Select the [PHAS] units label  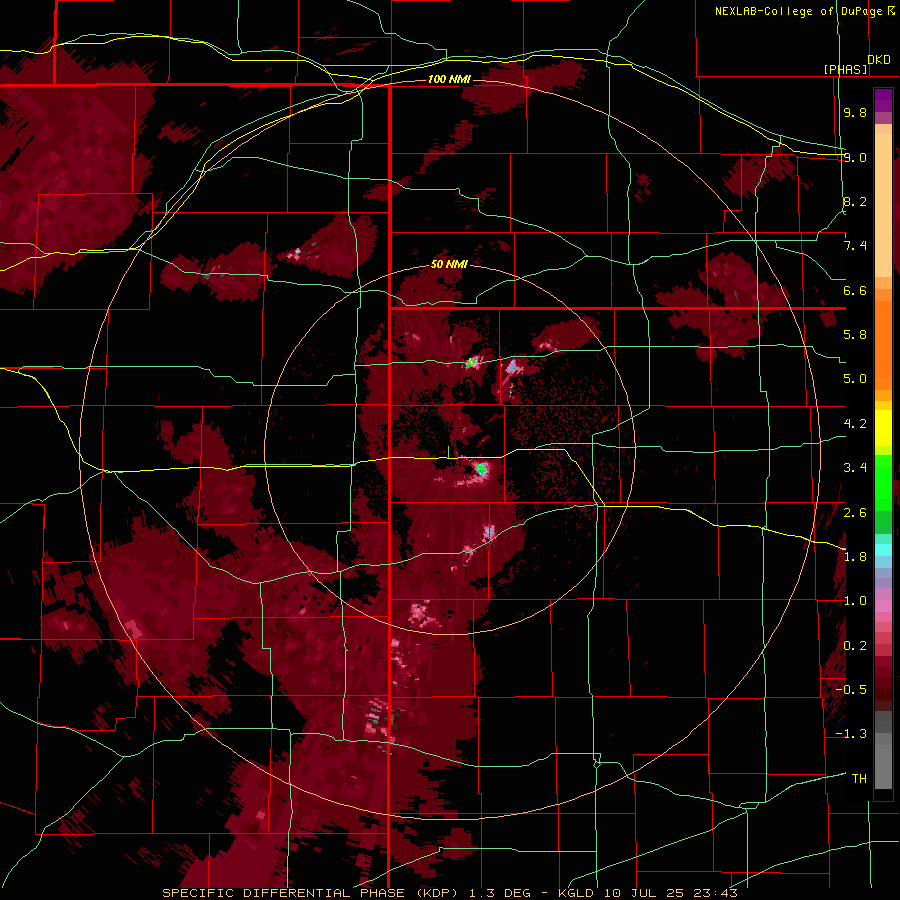[845, 69]
